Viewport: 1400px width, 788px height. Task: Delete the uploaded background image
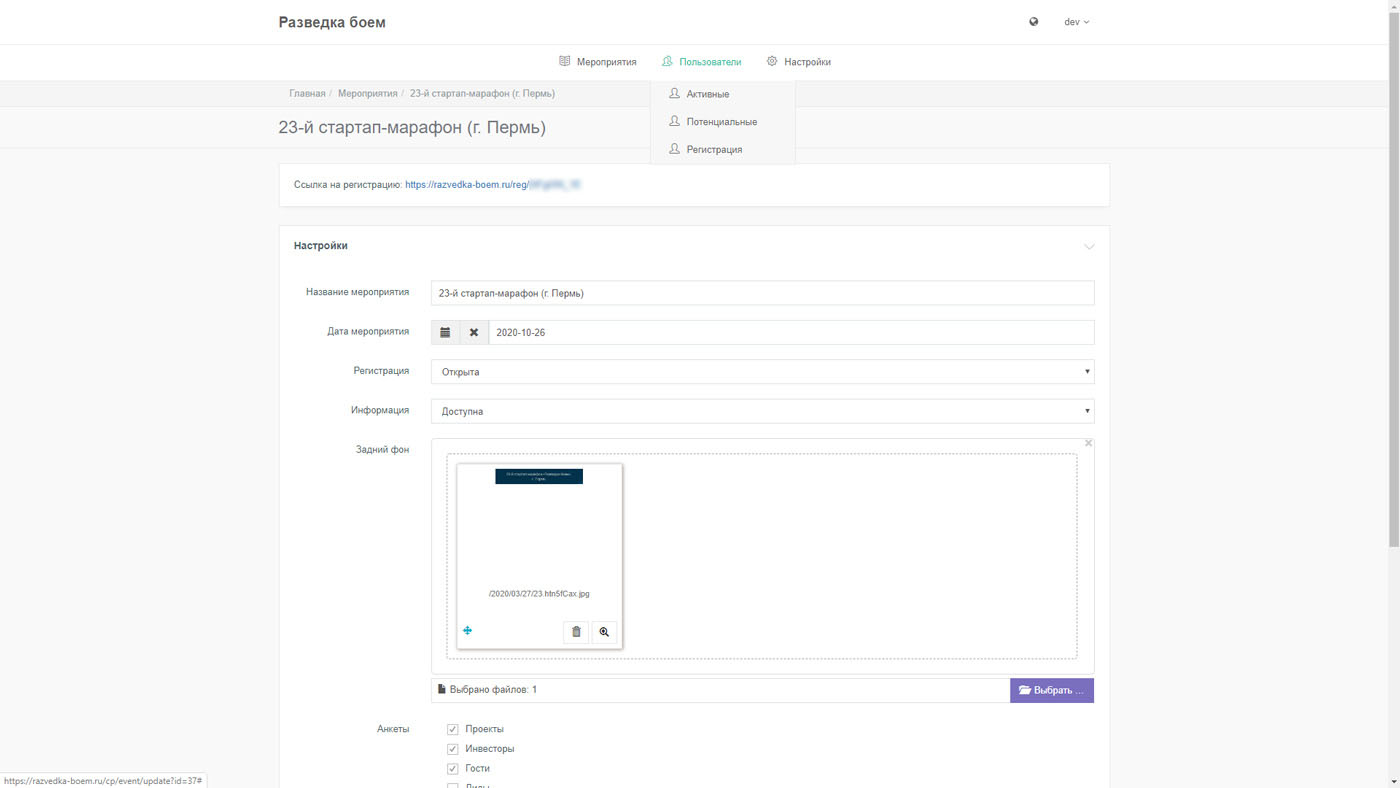coord(576,632)
